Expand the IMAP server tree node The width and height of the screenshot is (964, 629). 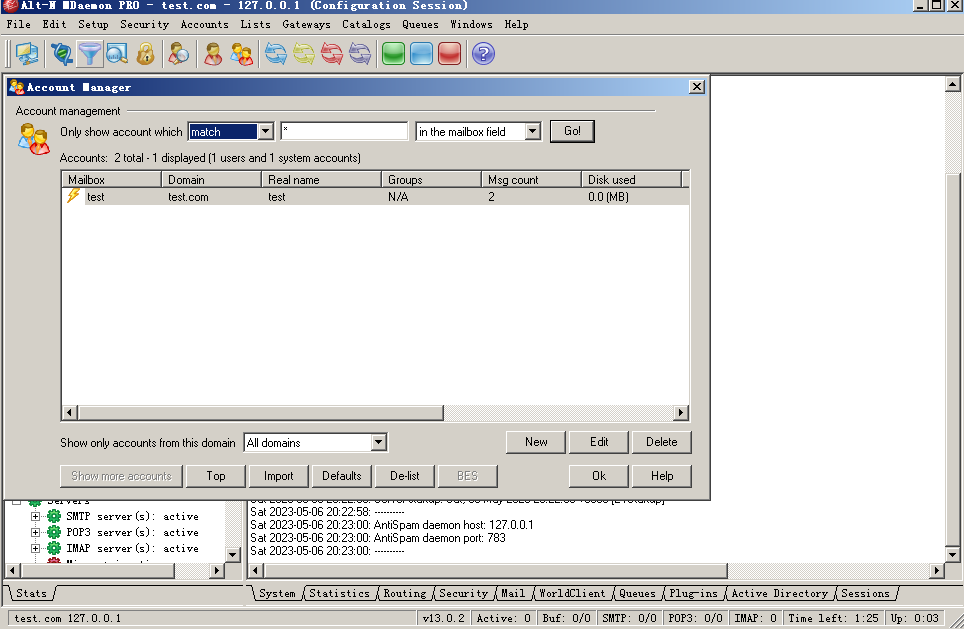36,548
